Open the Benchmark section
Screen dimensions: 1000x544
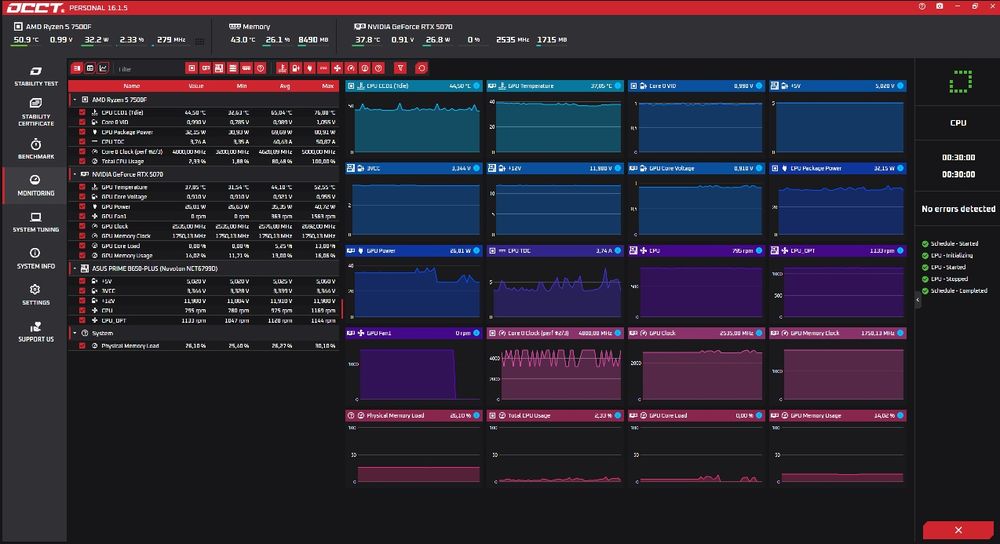tap(36, 149)
